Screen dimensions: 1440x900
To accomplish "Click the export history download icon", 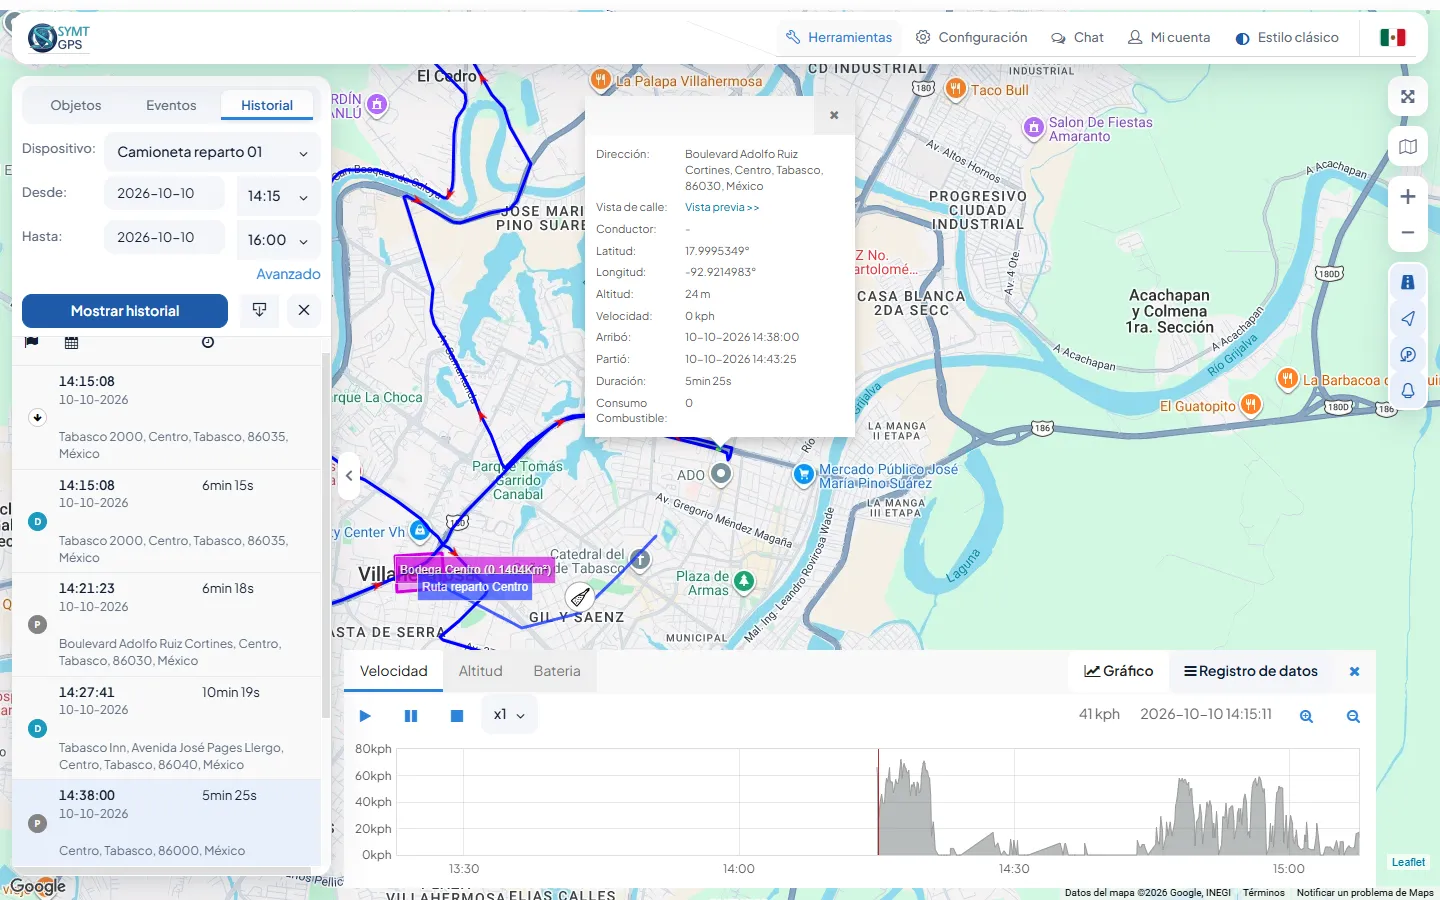I will coord(259,311).
